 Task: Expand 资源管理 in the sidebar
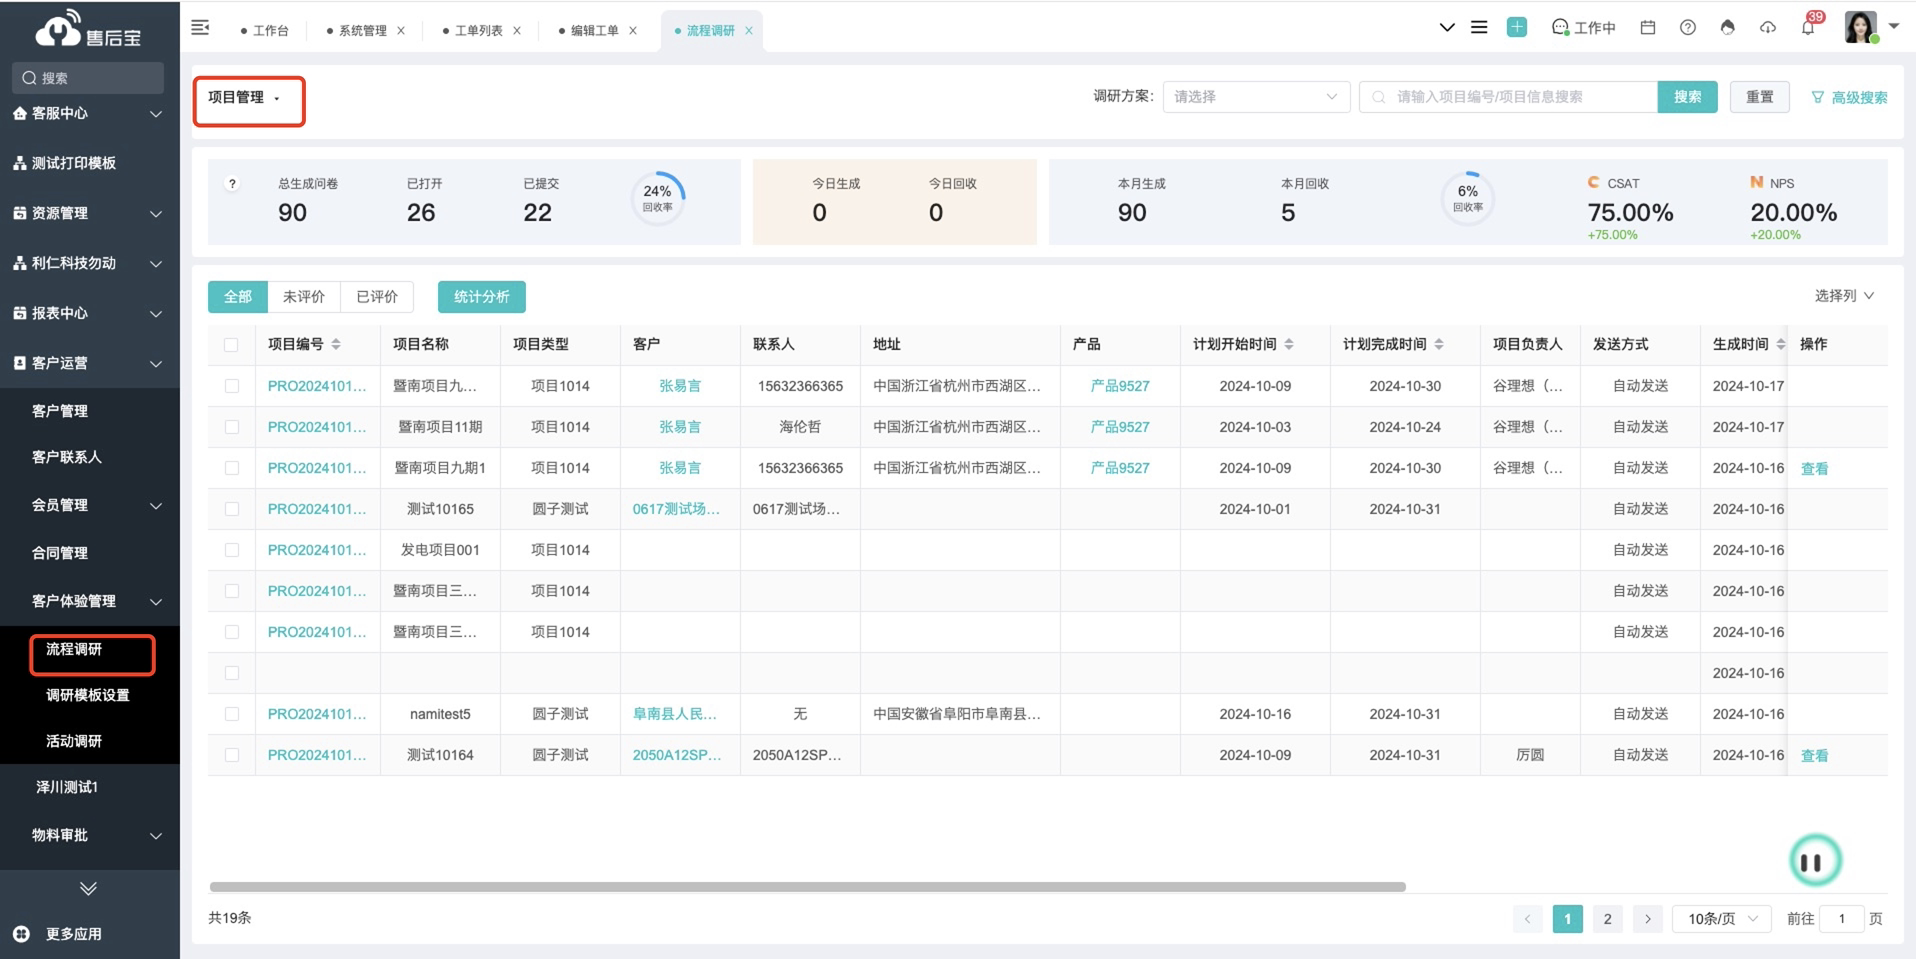coord(89,213)
